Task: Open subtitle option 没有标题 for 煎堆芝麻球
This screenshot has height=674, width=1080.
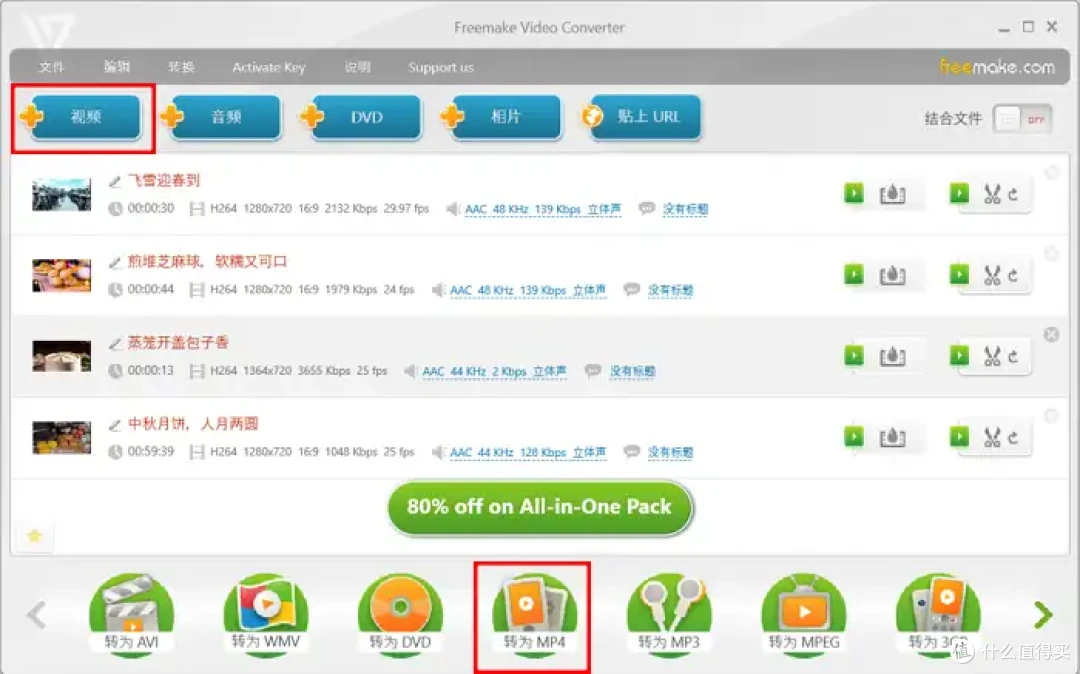Action: [x=670, y=291]
